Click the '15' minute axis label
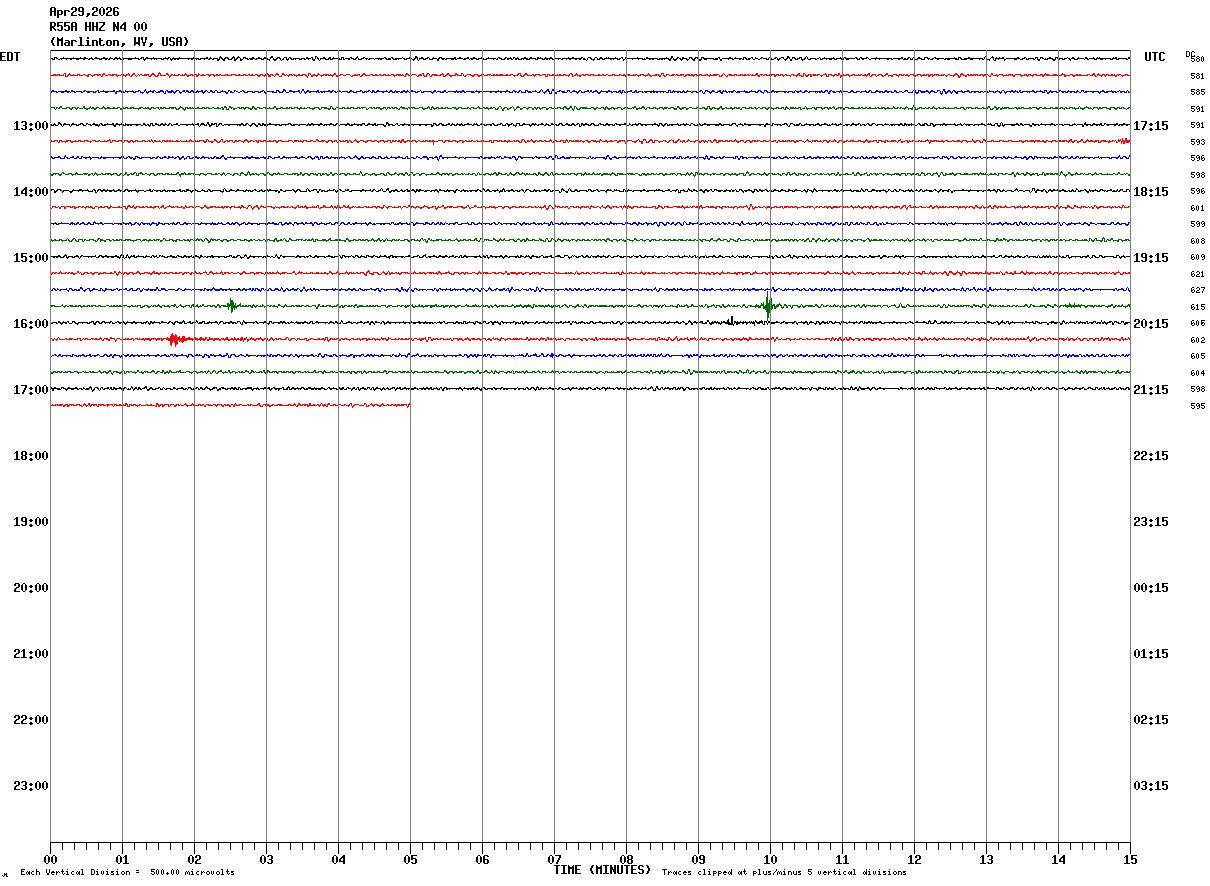 point(1130,860)
